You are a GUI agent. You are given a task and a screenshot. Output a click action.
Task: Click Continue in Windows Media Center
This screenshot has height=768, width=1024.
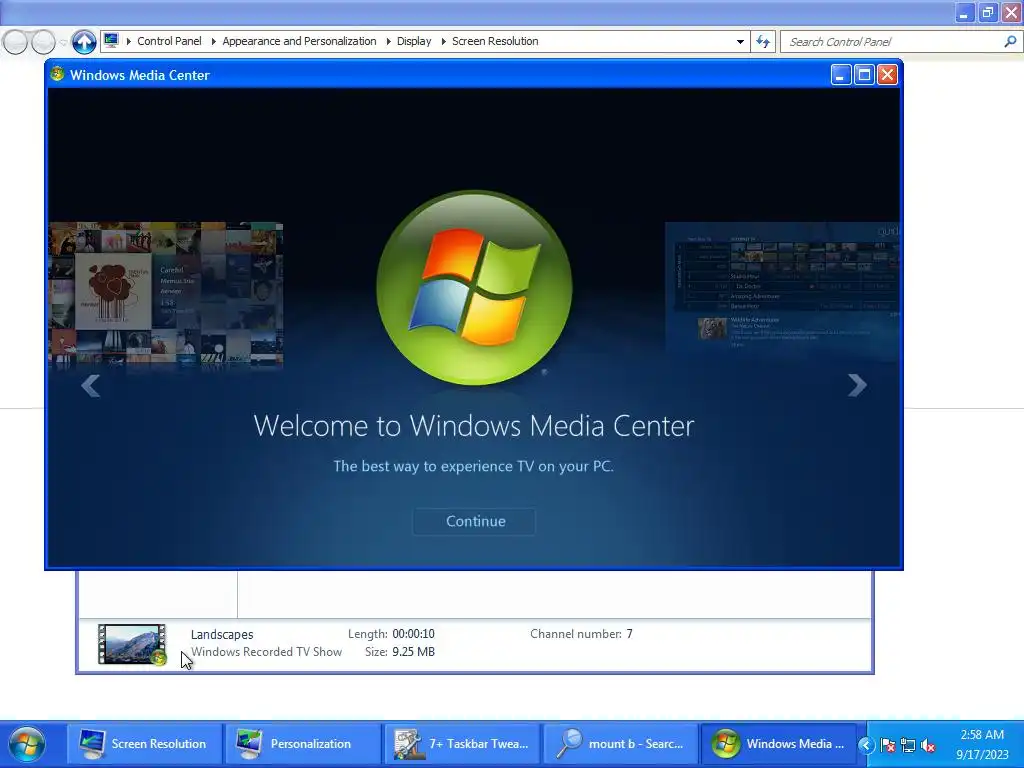[x=474, y=521]
